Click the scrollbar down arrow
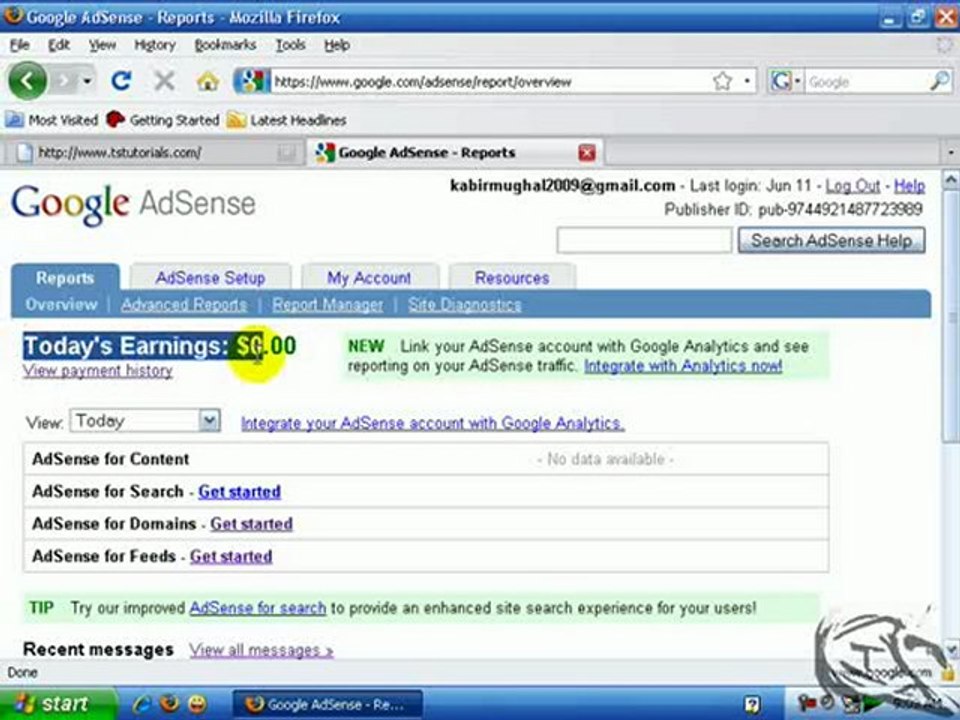 [x=950, y=649]
